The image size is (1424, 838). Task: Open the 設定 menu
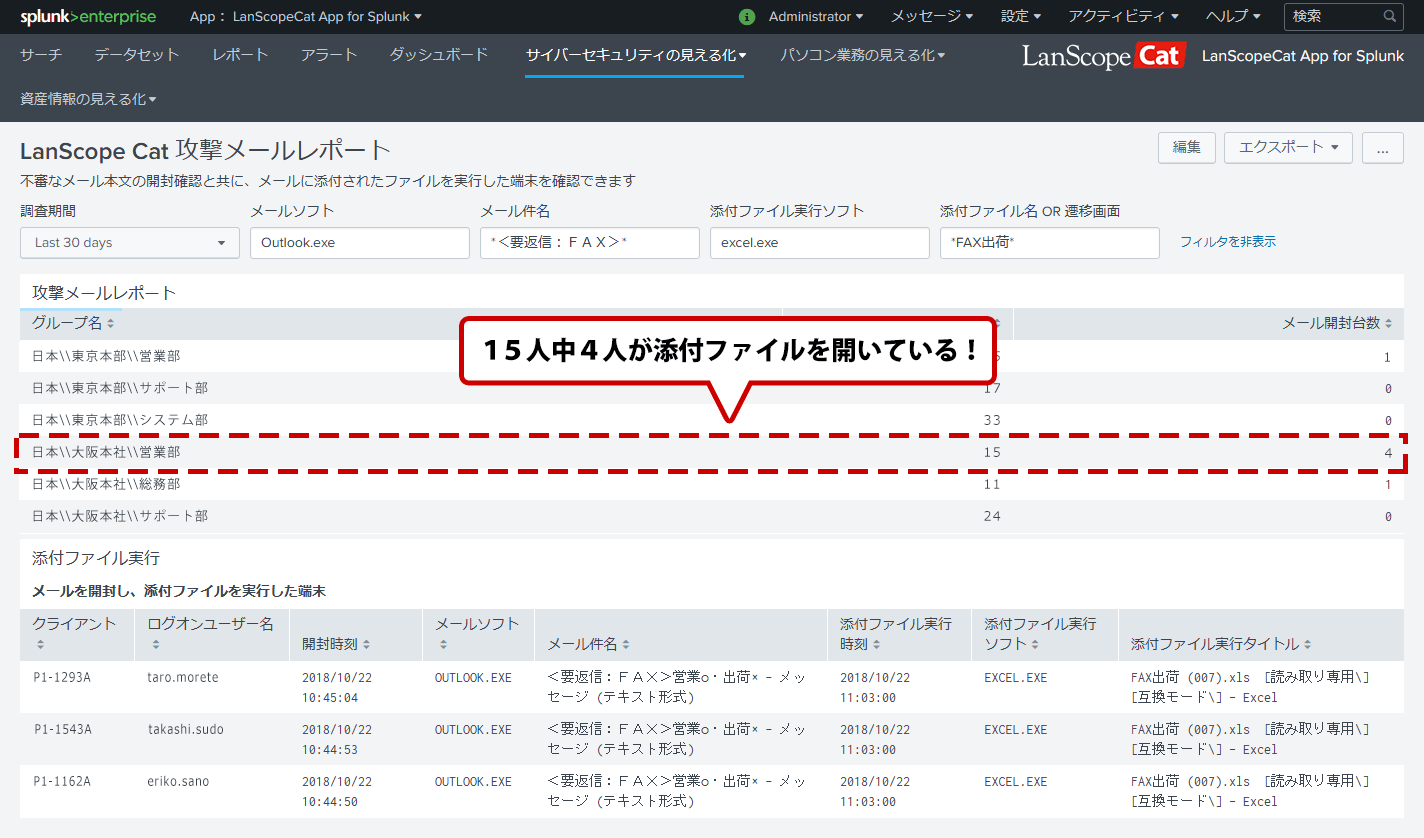coord(1021,17)
